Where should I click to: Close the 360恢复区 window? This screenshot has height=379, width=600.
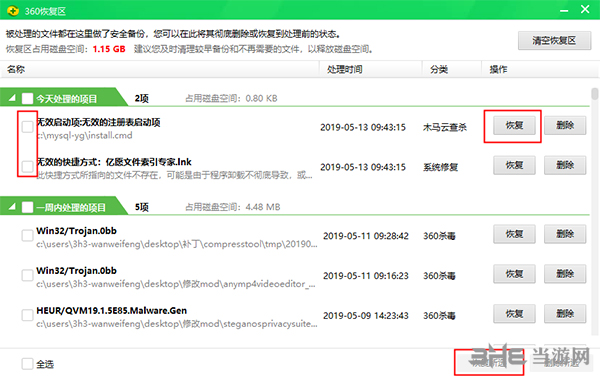(585, 9)
